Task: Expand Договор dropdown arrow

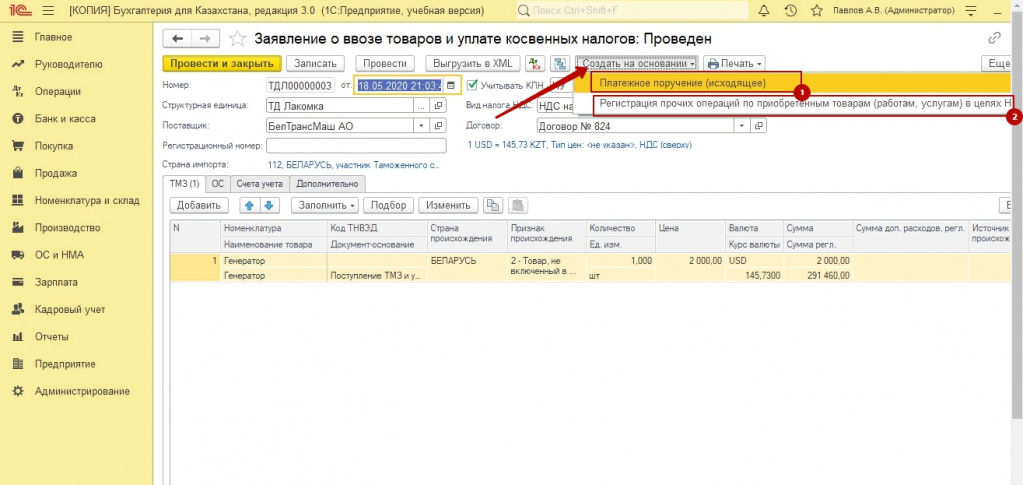Action: 742,126
